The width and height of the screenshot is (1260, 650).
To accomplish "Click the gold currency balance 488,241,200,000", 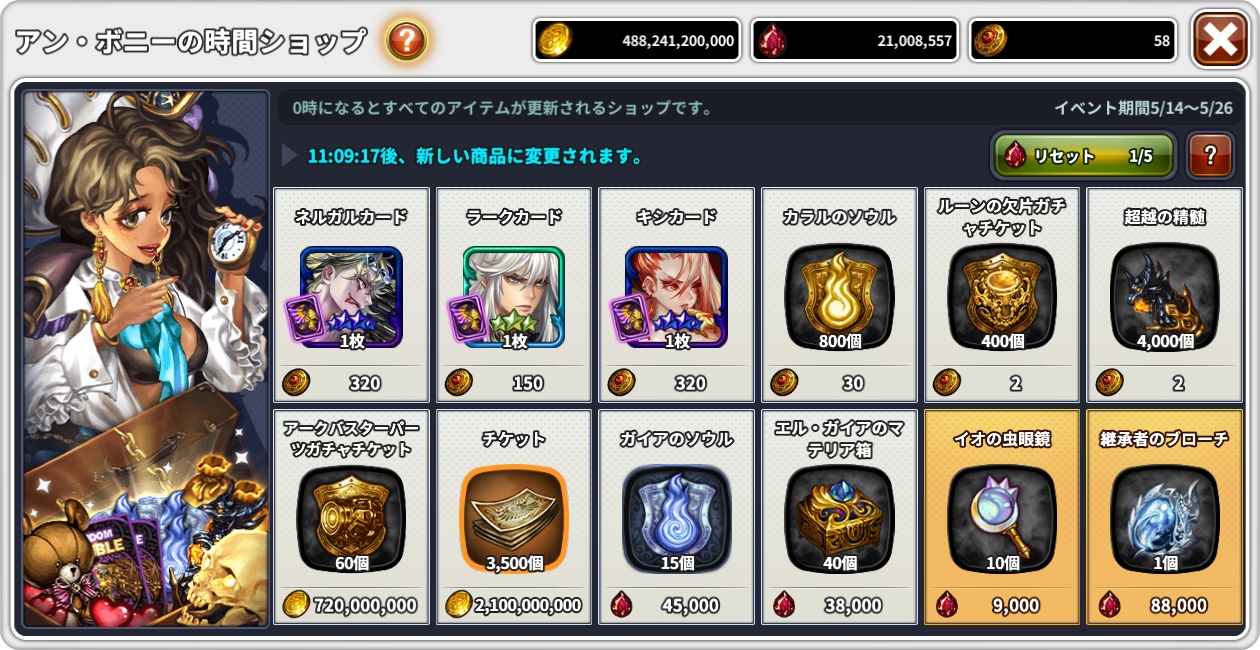I will click(x=637, y=41).
